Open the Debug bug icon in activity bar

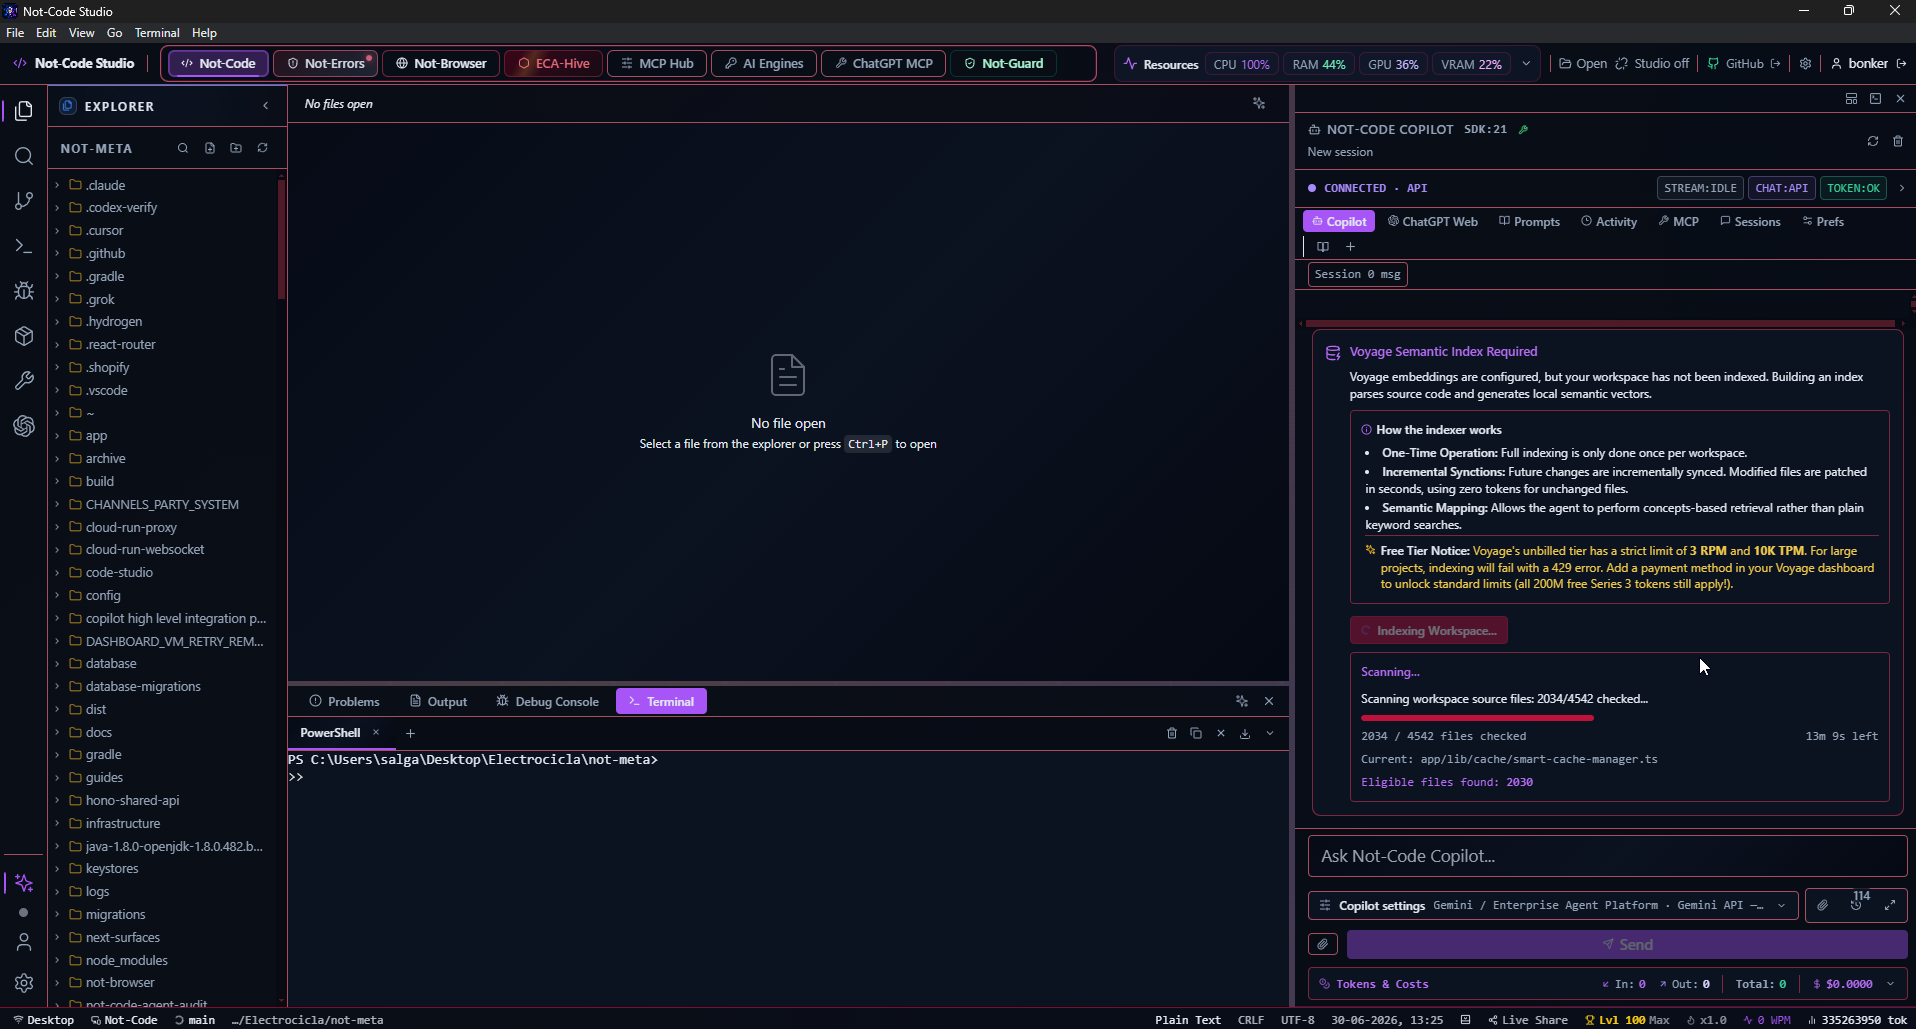[x=24, y=291]
